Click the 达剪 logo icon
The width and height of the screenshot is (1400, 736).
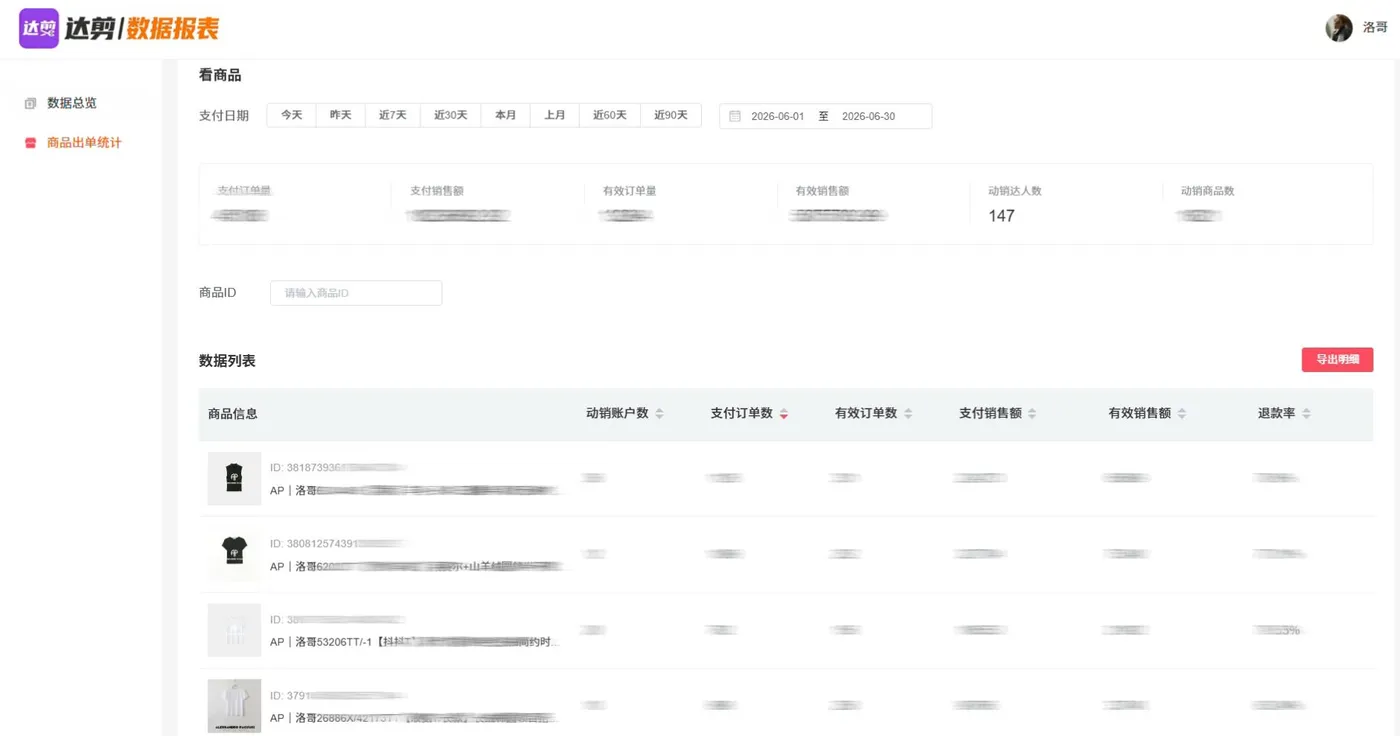coord(39,28)
